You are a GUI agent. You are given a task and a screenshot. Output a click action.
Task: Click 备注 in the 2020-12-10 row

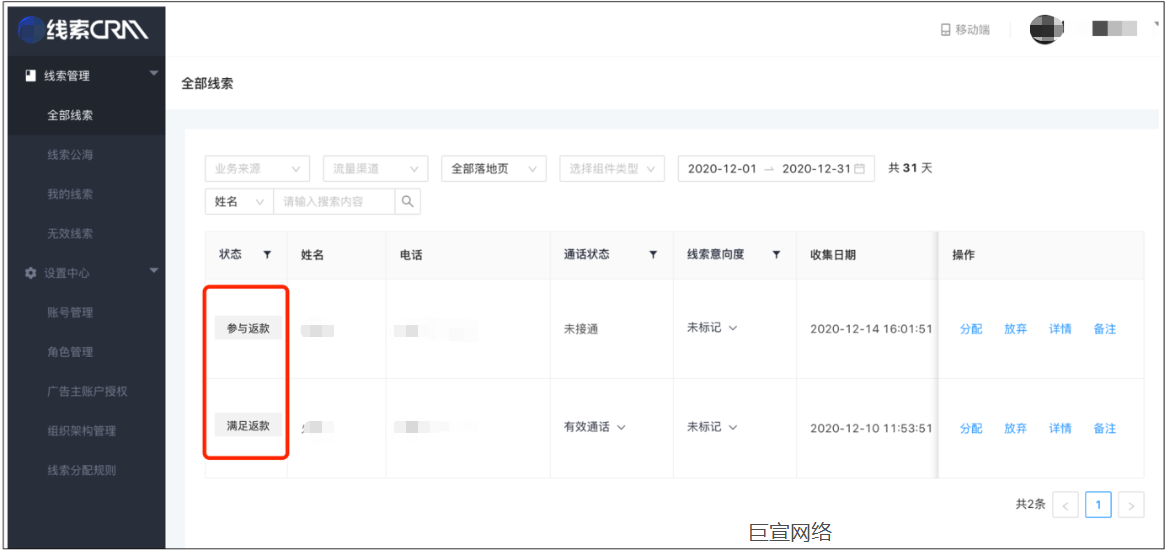point(1105,429)
